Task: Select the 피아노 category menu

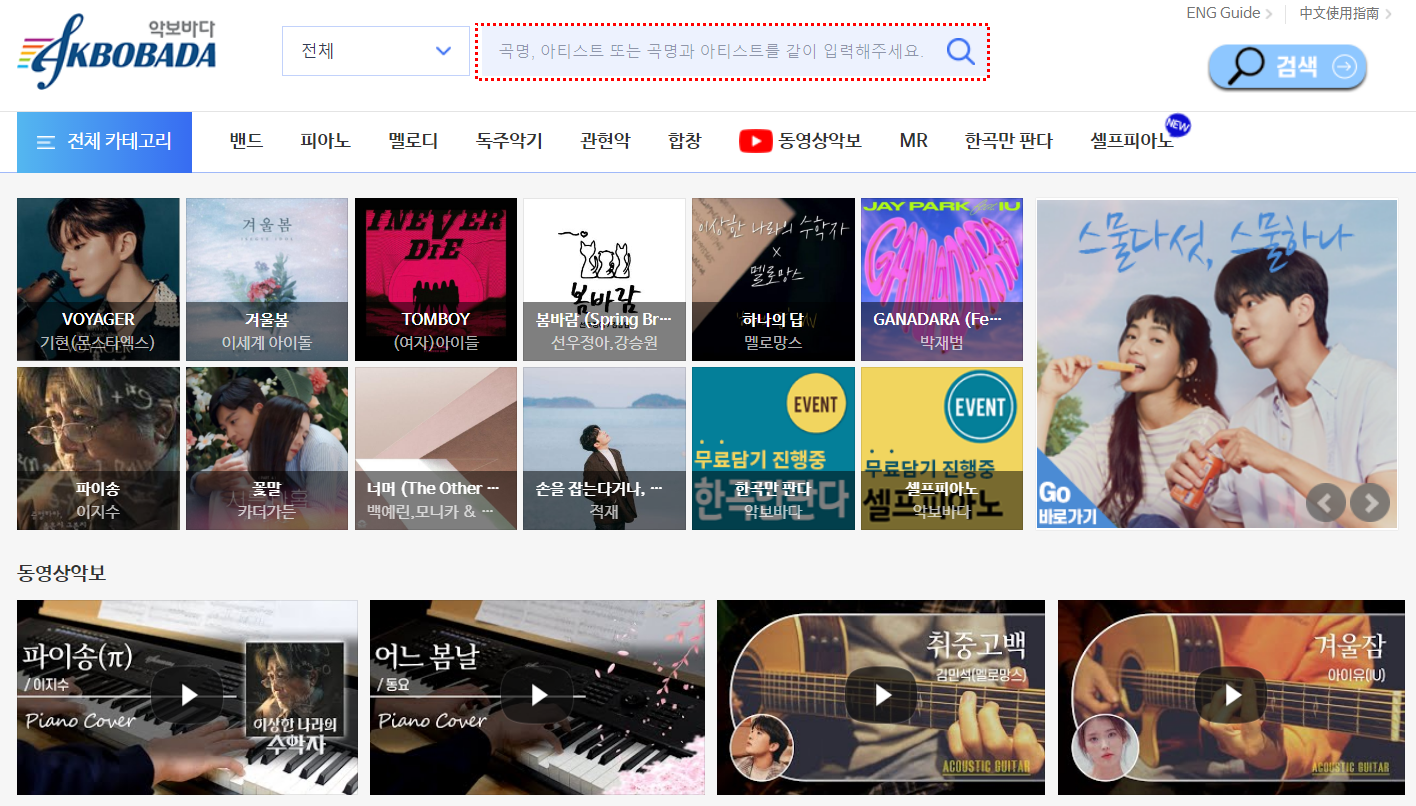Action: click(x=324, y=141)
